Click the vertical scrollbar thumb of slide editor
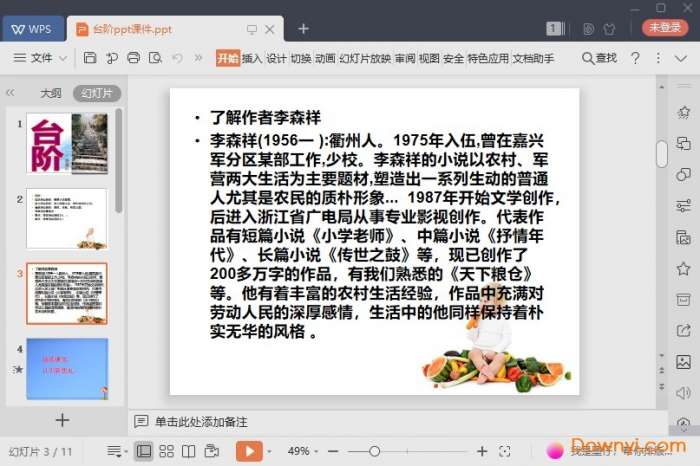The width and height of the screenshot is (700, 466). pyautogui.click(x=662, y=154)
